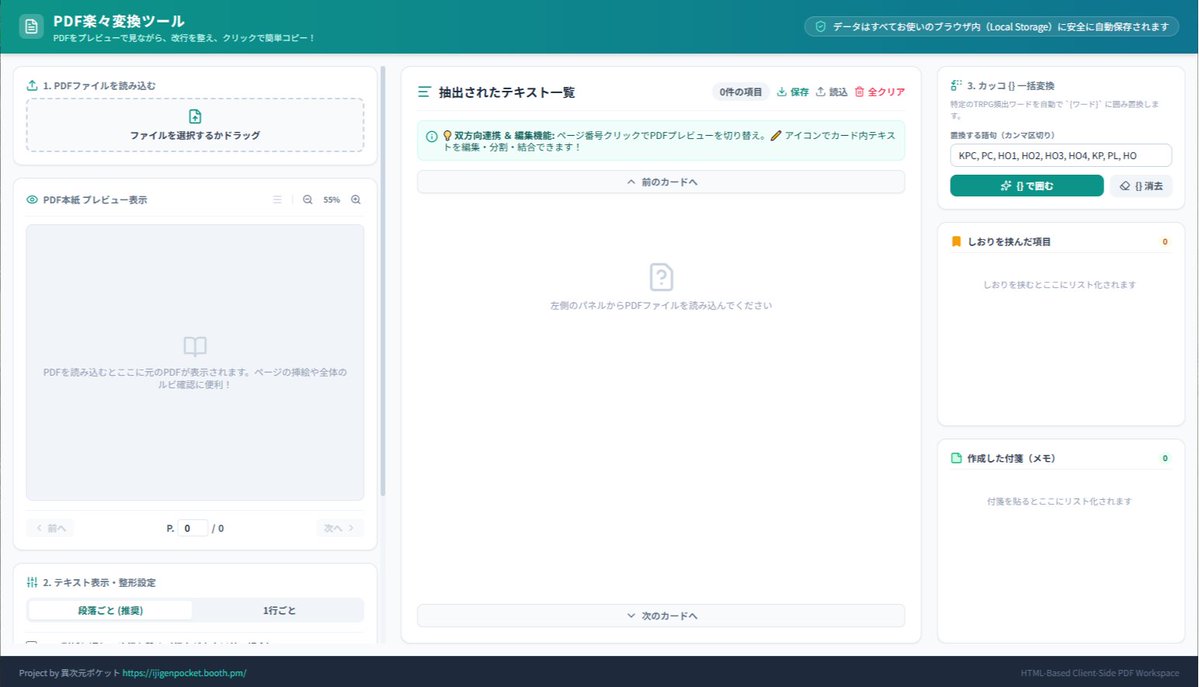Click the green sticky note icon beside 作成した付箋
The width and height of the screenshot is (1199, 687).
(x=956, y=458)
